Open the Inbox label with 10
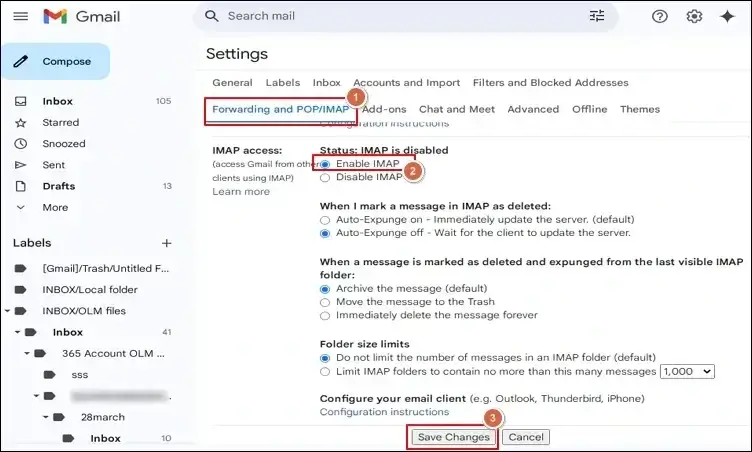Image resolution: width=752 pixels, height=452 pixels. (105, 438)
